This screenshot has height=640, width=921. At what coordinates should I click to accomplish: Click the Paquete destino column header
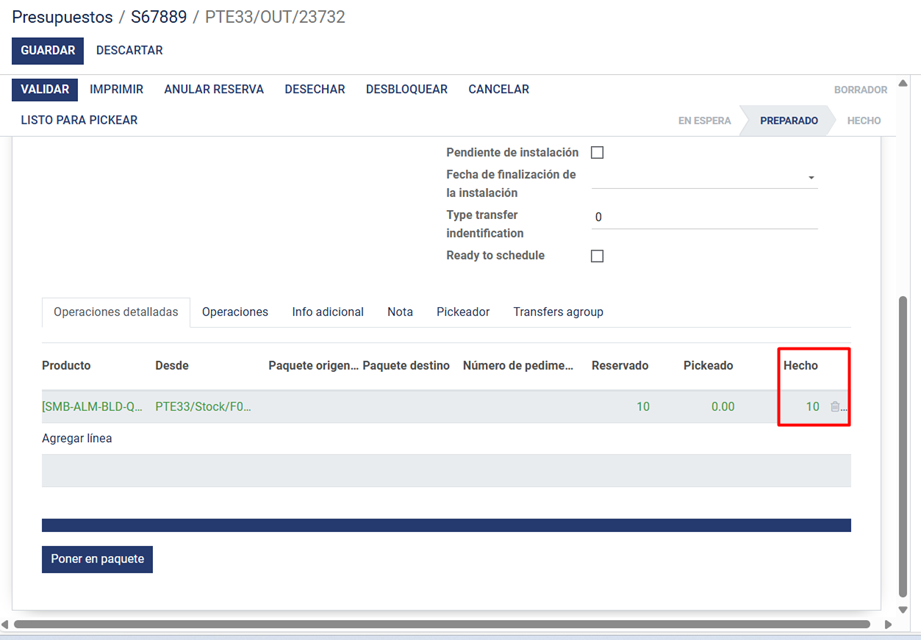coord(406,366)
